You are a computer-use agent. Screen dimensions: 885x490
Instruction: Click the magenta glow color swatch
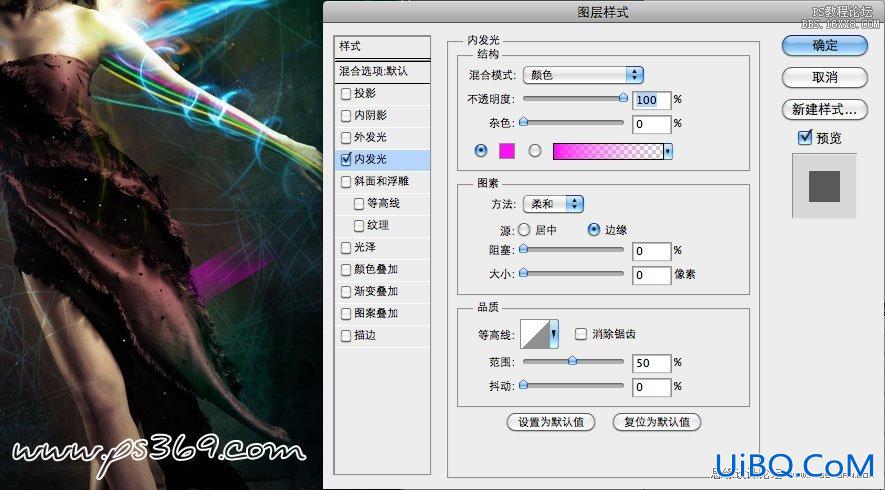pyautogui.click(x=507, y=151)
